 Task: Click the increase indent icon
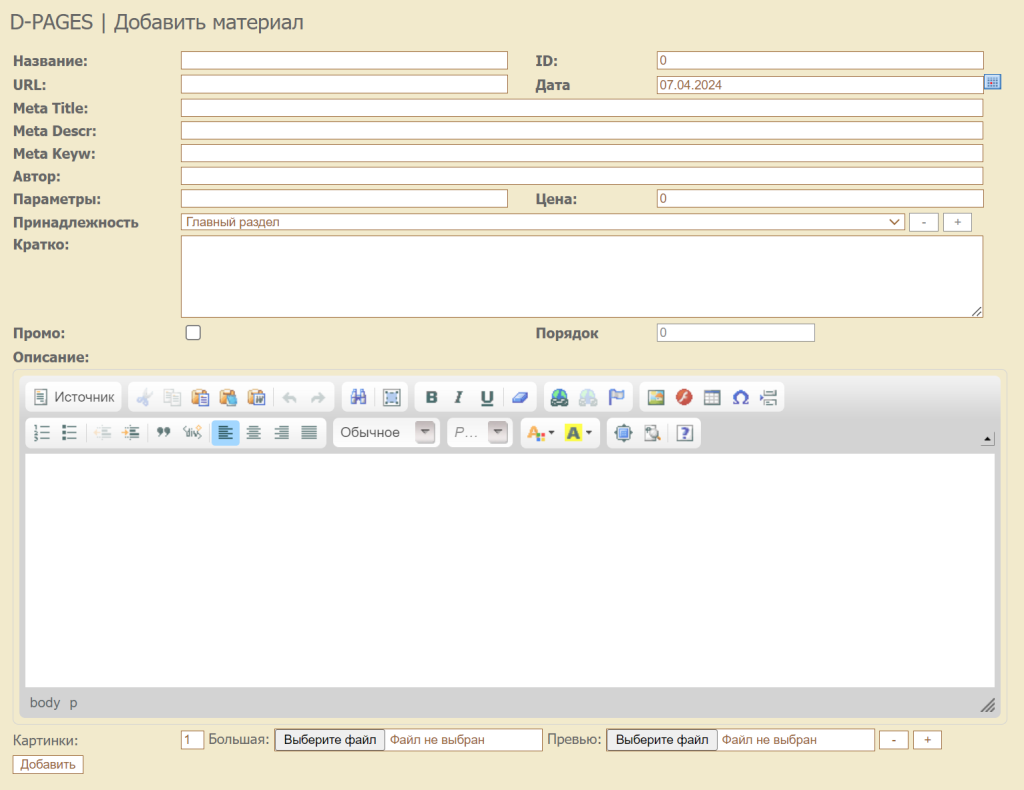pos(131,432)
